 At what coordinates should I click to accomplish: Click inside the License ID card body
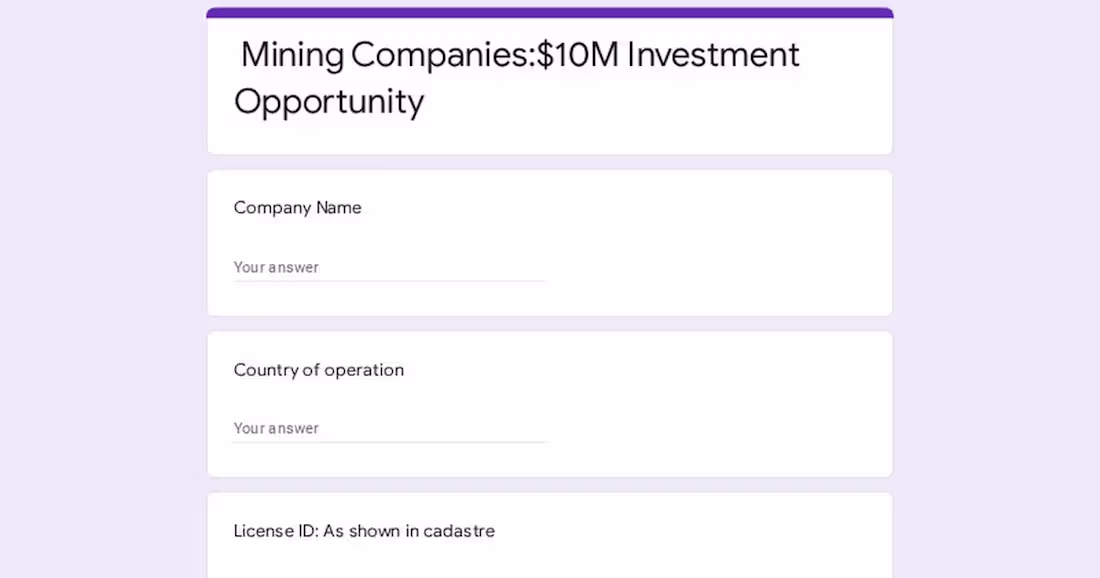pyautogui.click(x=549, y=560)
